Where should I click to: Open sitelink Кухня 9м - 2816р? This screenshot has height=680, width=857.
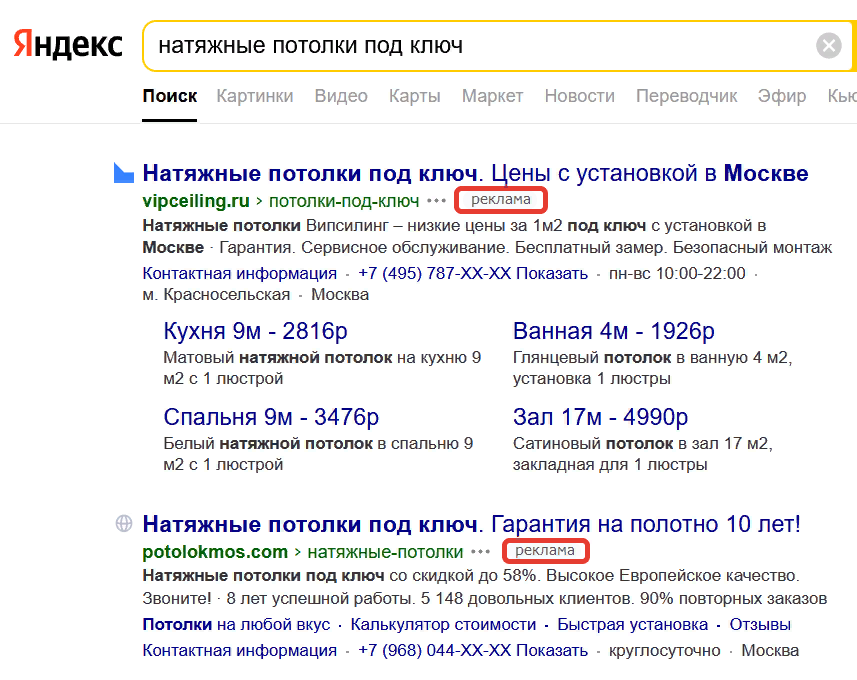point(255,331)
